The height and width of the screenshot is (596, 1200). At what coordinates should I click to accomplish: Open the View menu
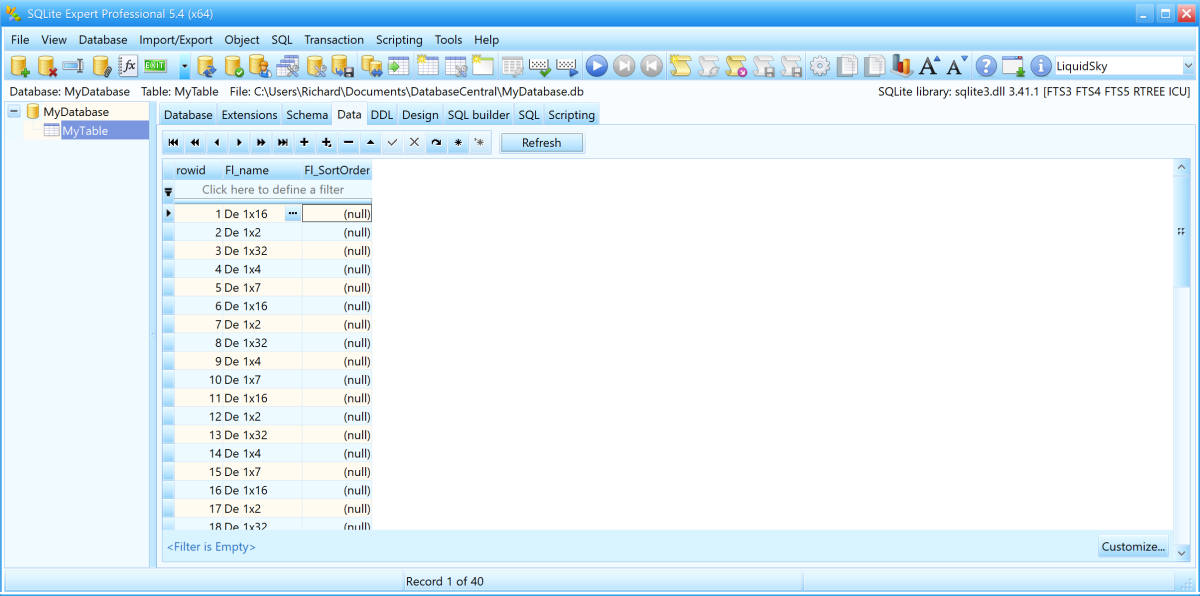tap(54, 40)
